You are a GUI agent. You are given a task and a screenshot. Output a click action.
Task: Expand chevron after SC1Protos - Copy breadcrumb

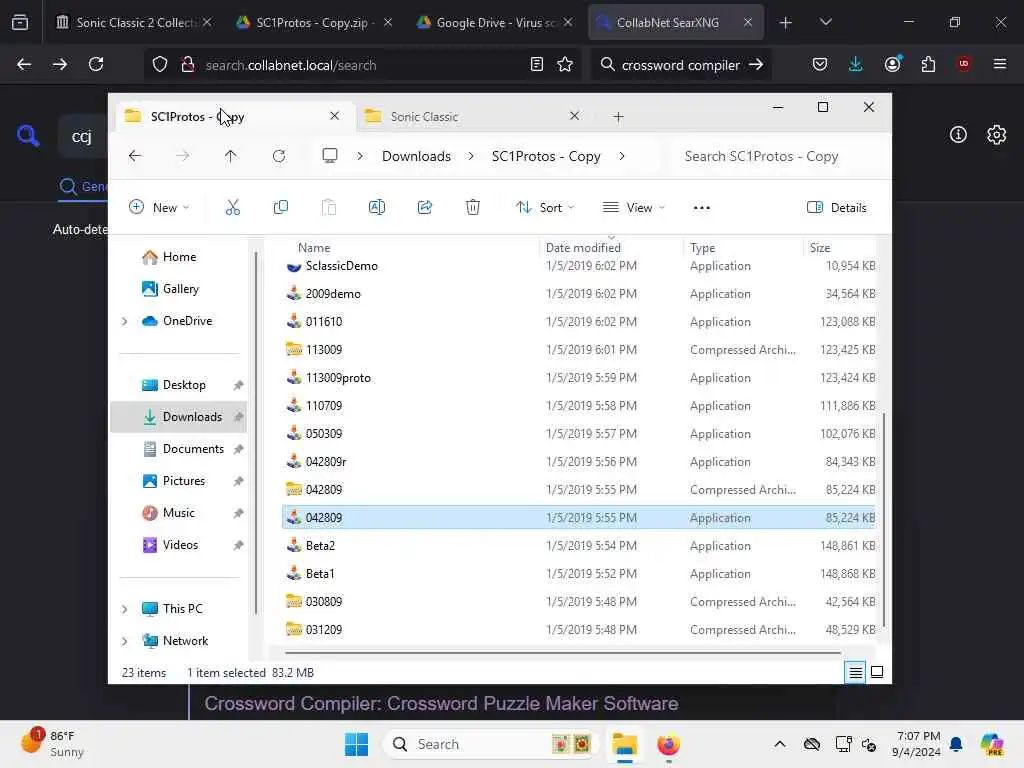click(622, 156)
